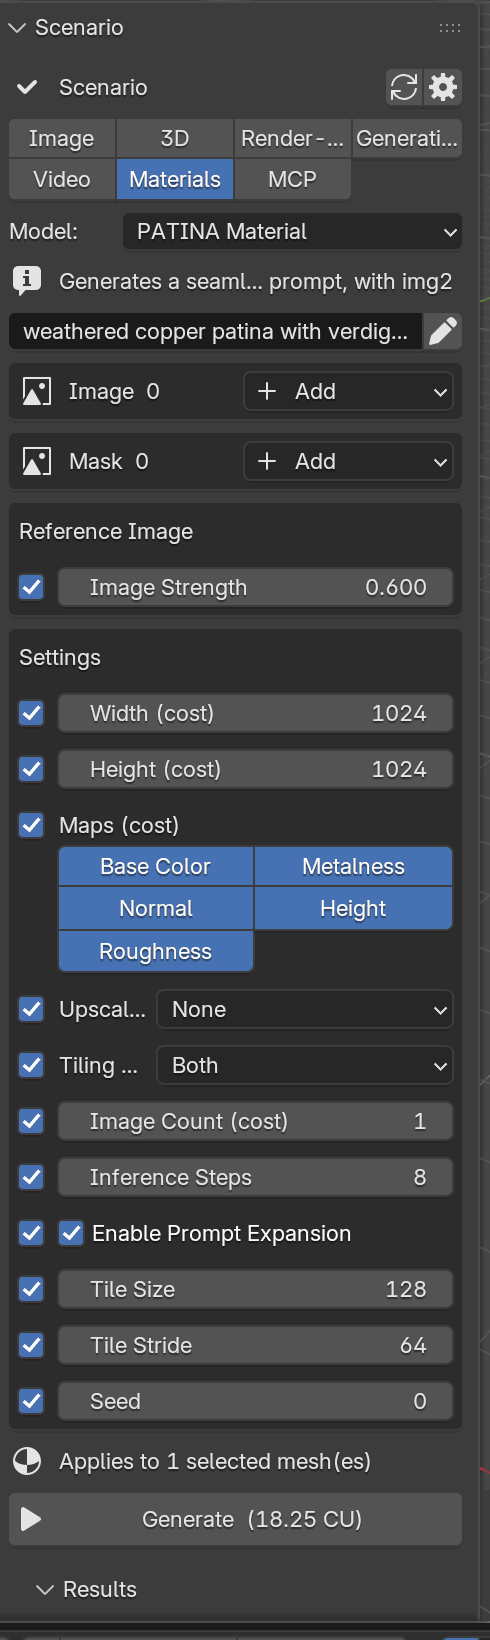Click the Tile Size 128 field
The image size is (490, 1640).
pyautogui.click(x=256, y=1289)
